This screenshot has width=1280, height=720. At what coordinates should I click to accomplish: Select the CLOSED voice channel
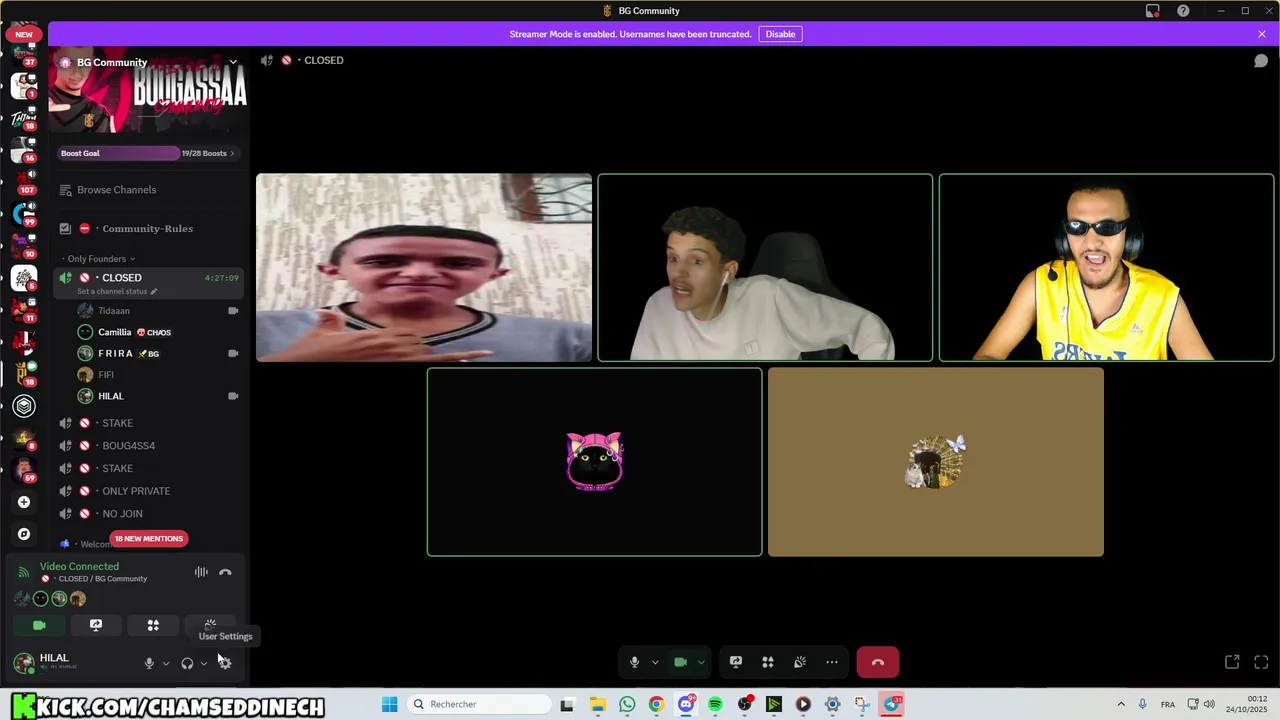[149, 283]
